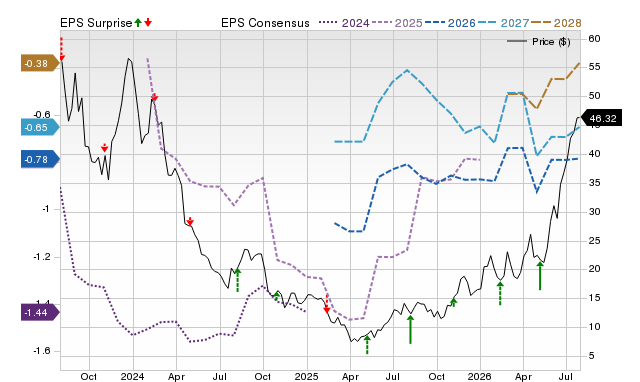Click the 2025 label on the time axis
This screenshot has width=640, height=382.
(307, 376)
